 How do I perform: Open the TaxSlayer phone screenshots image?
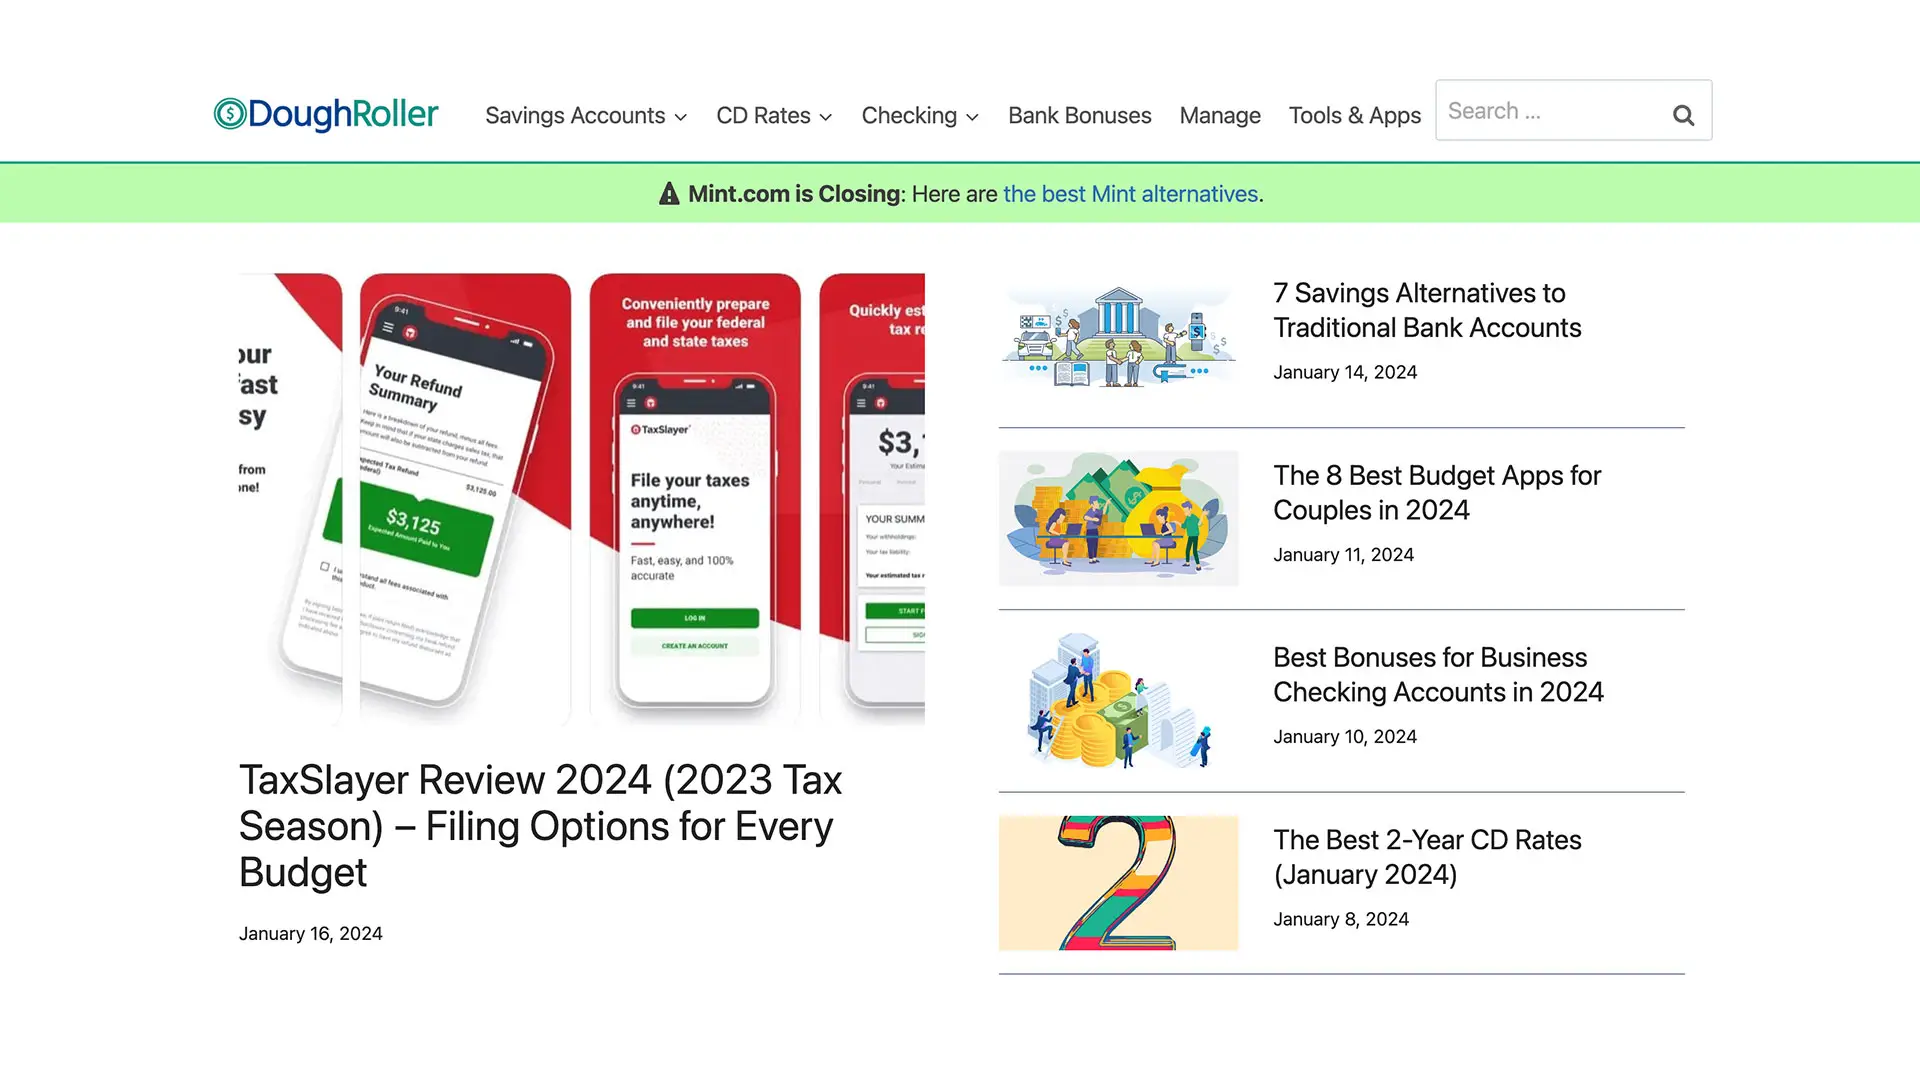coord(582,499)
